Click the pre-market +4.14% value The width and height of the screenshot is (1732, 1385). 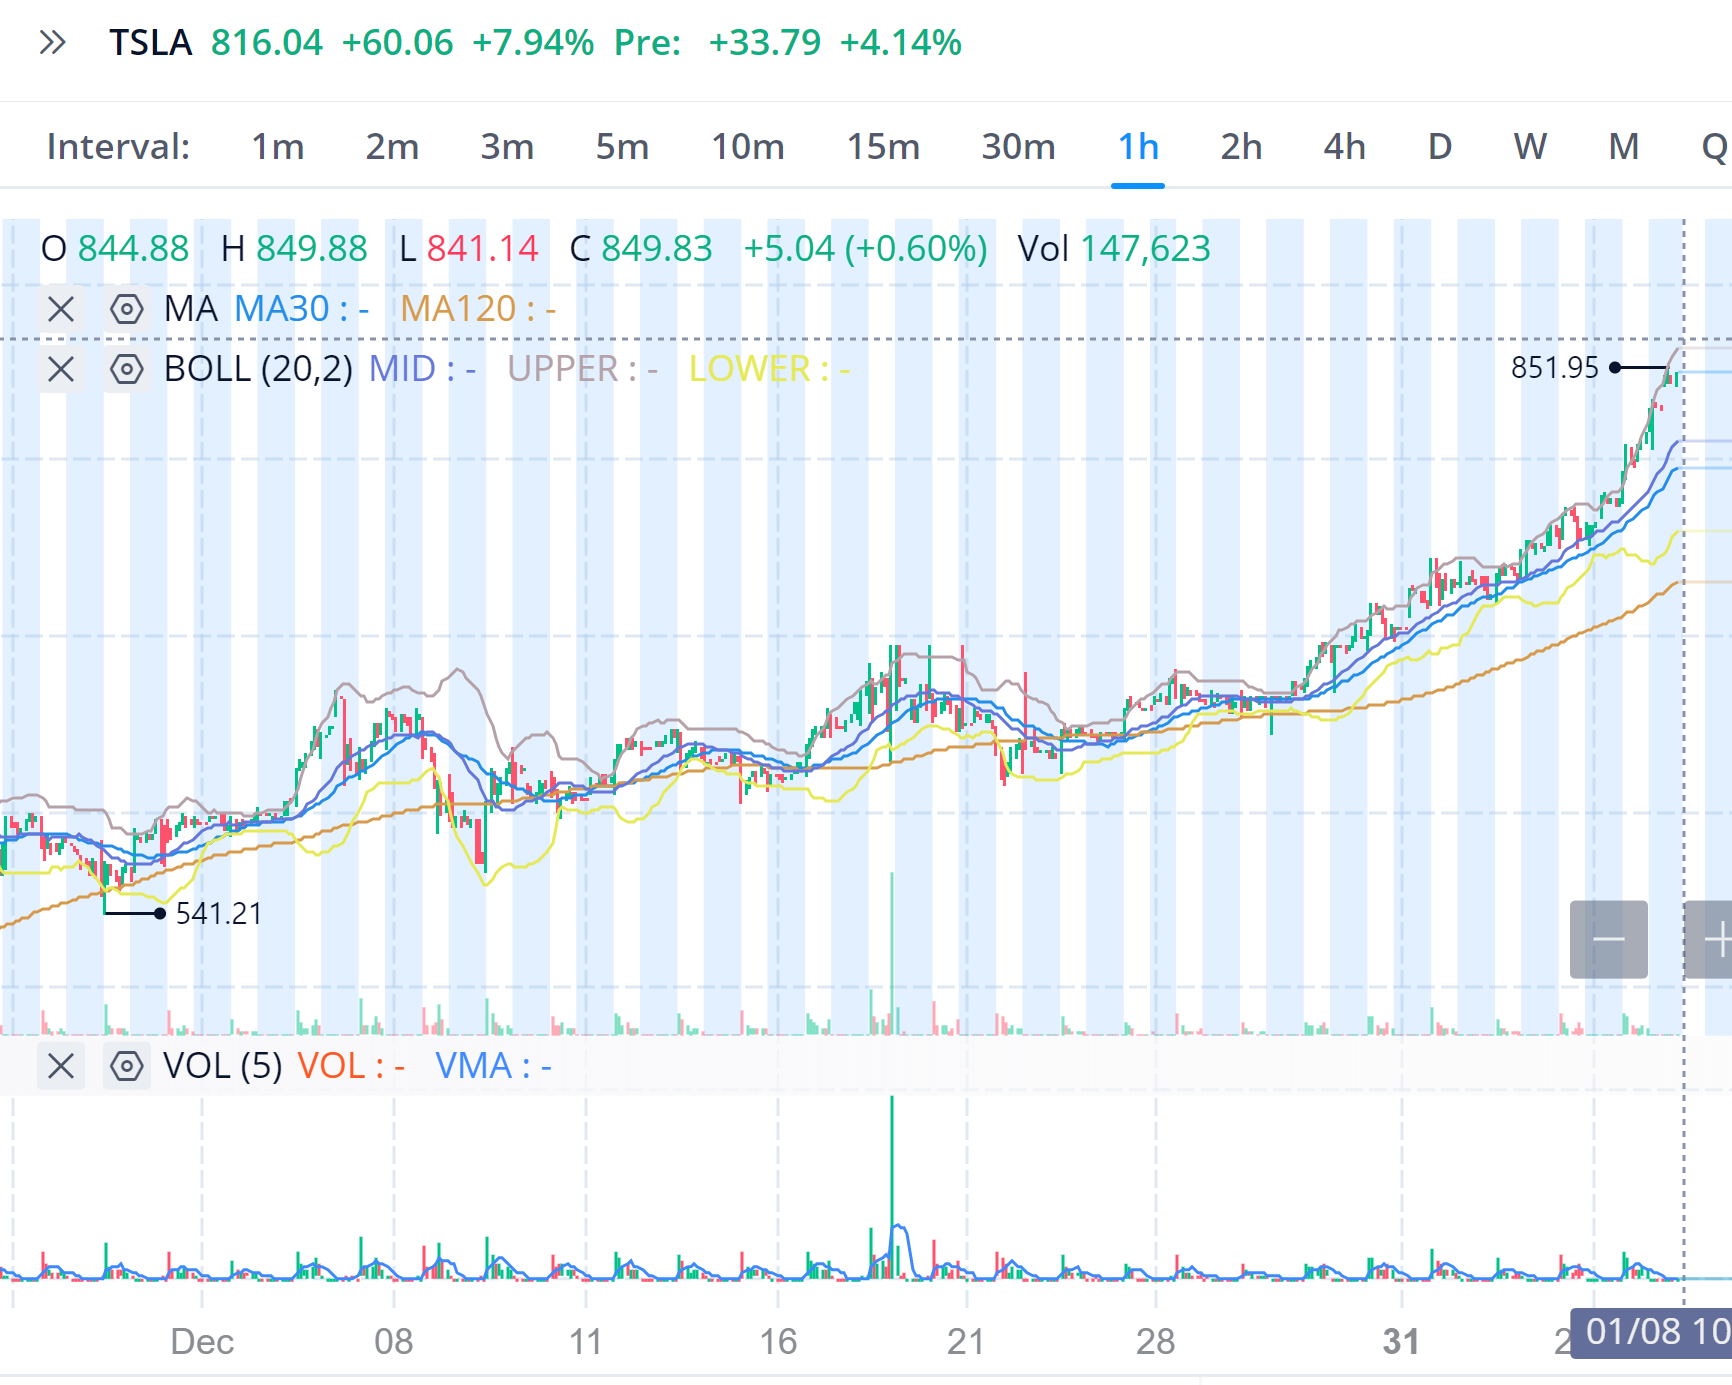(x=900, y=43)
